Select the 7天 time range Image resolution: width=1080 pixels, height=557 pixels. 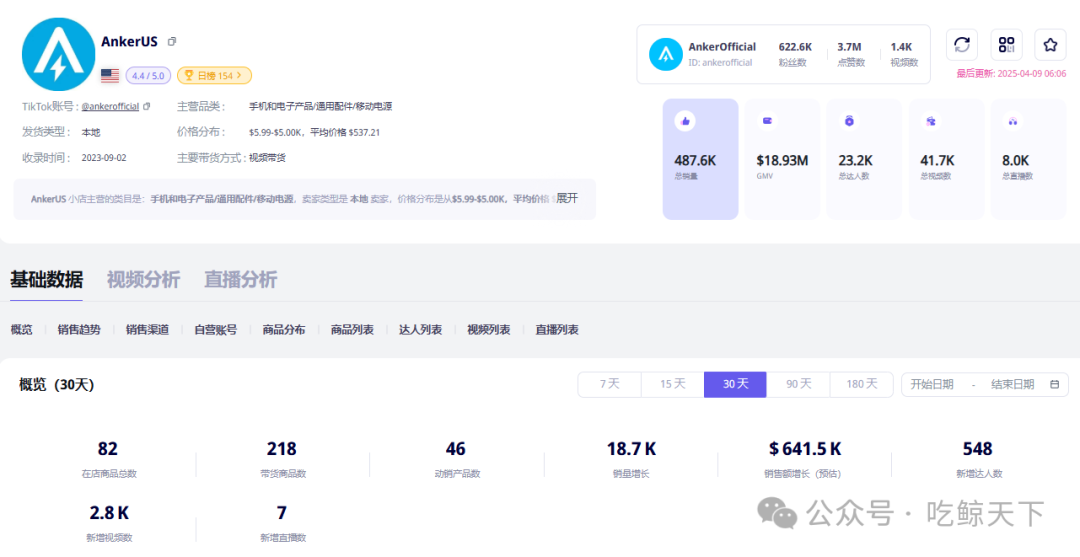click(610, 384)
